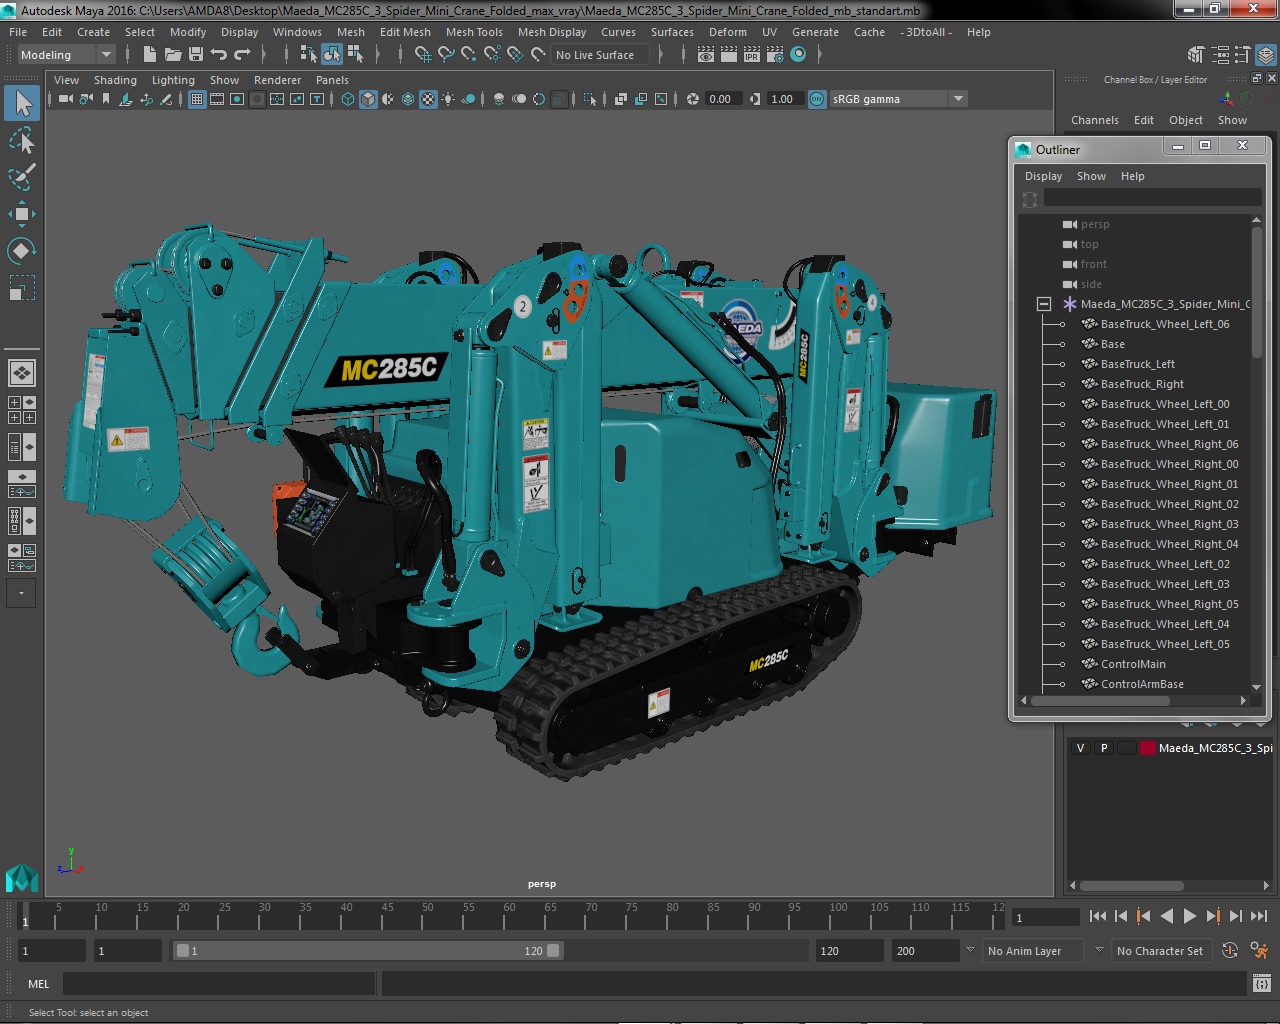Enable snap to grids

click(422, 55)
